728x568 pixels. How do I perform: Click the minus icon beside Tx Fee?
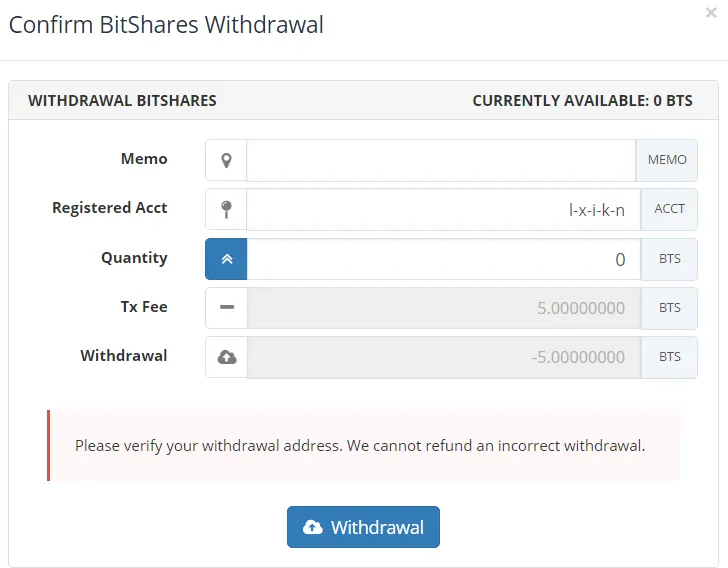[x=227, y=307]
